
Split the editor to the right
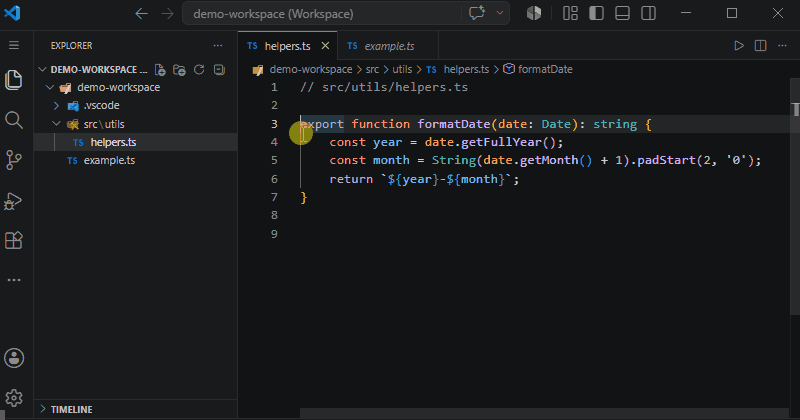click(x=760, y=45)
